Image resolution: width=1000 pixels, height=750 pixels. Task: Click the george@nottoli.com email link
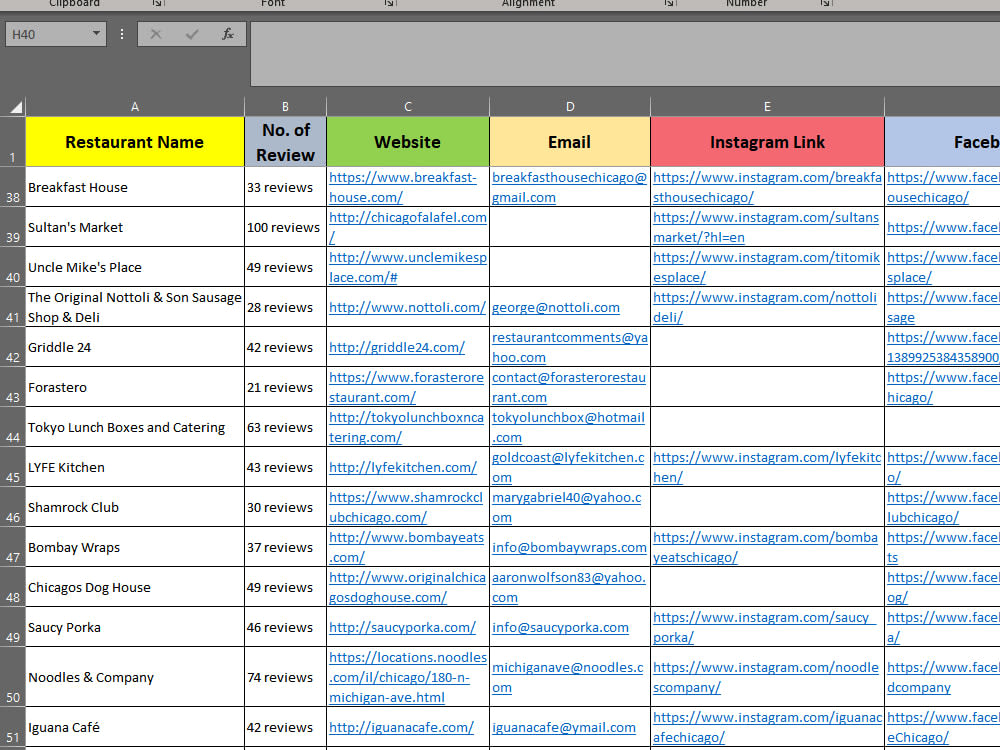(555, 307)
